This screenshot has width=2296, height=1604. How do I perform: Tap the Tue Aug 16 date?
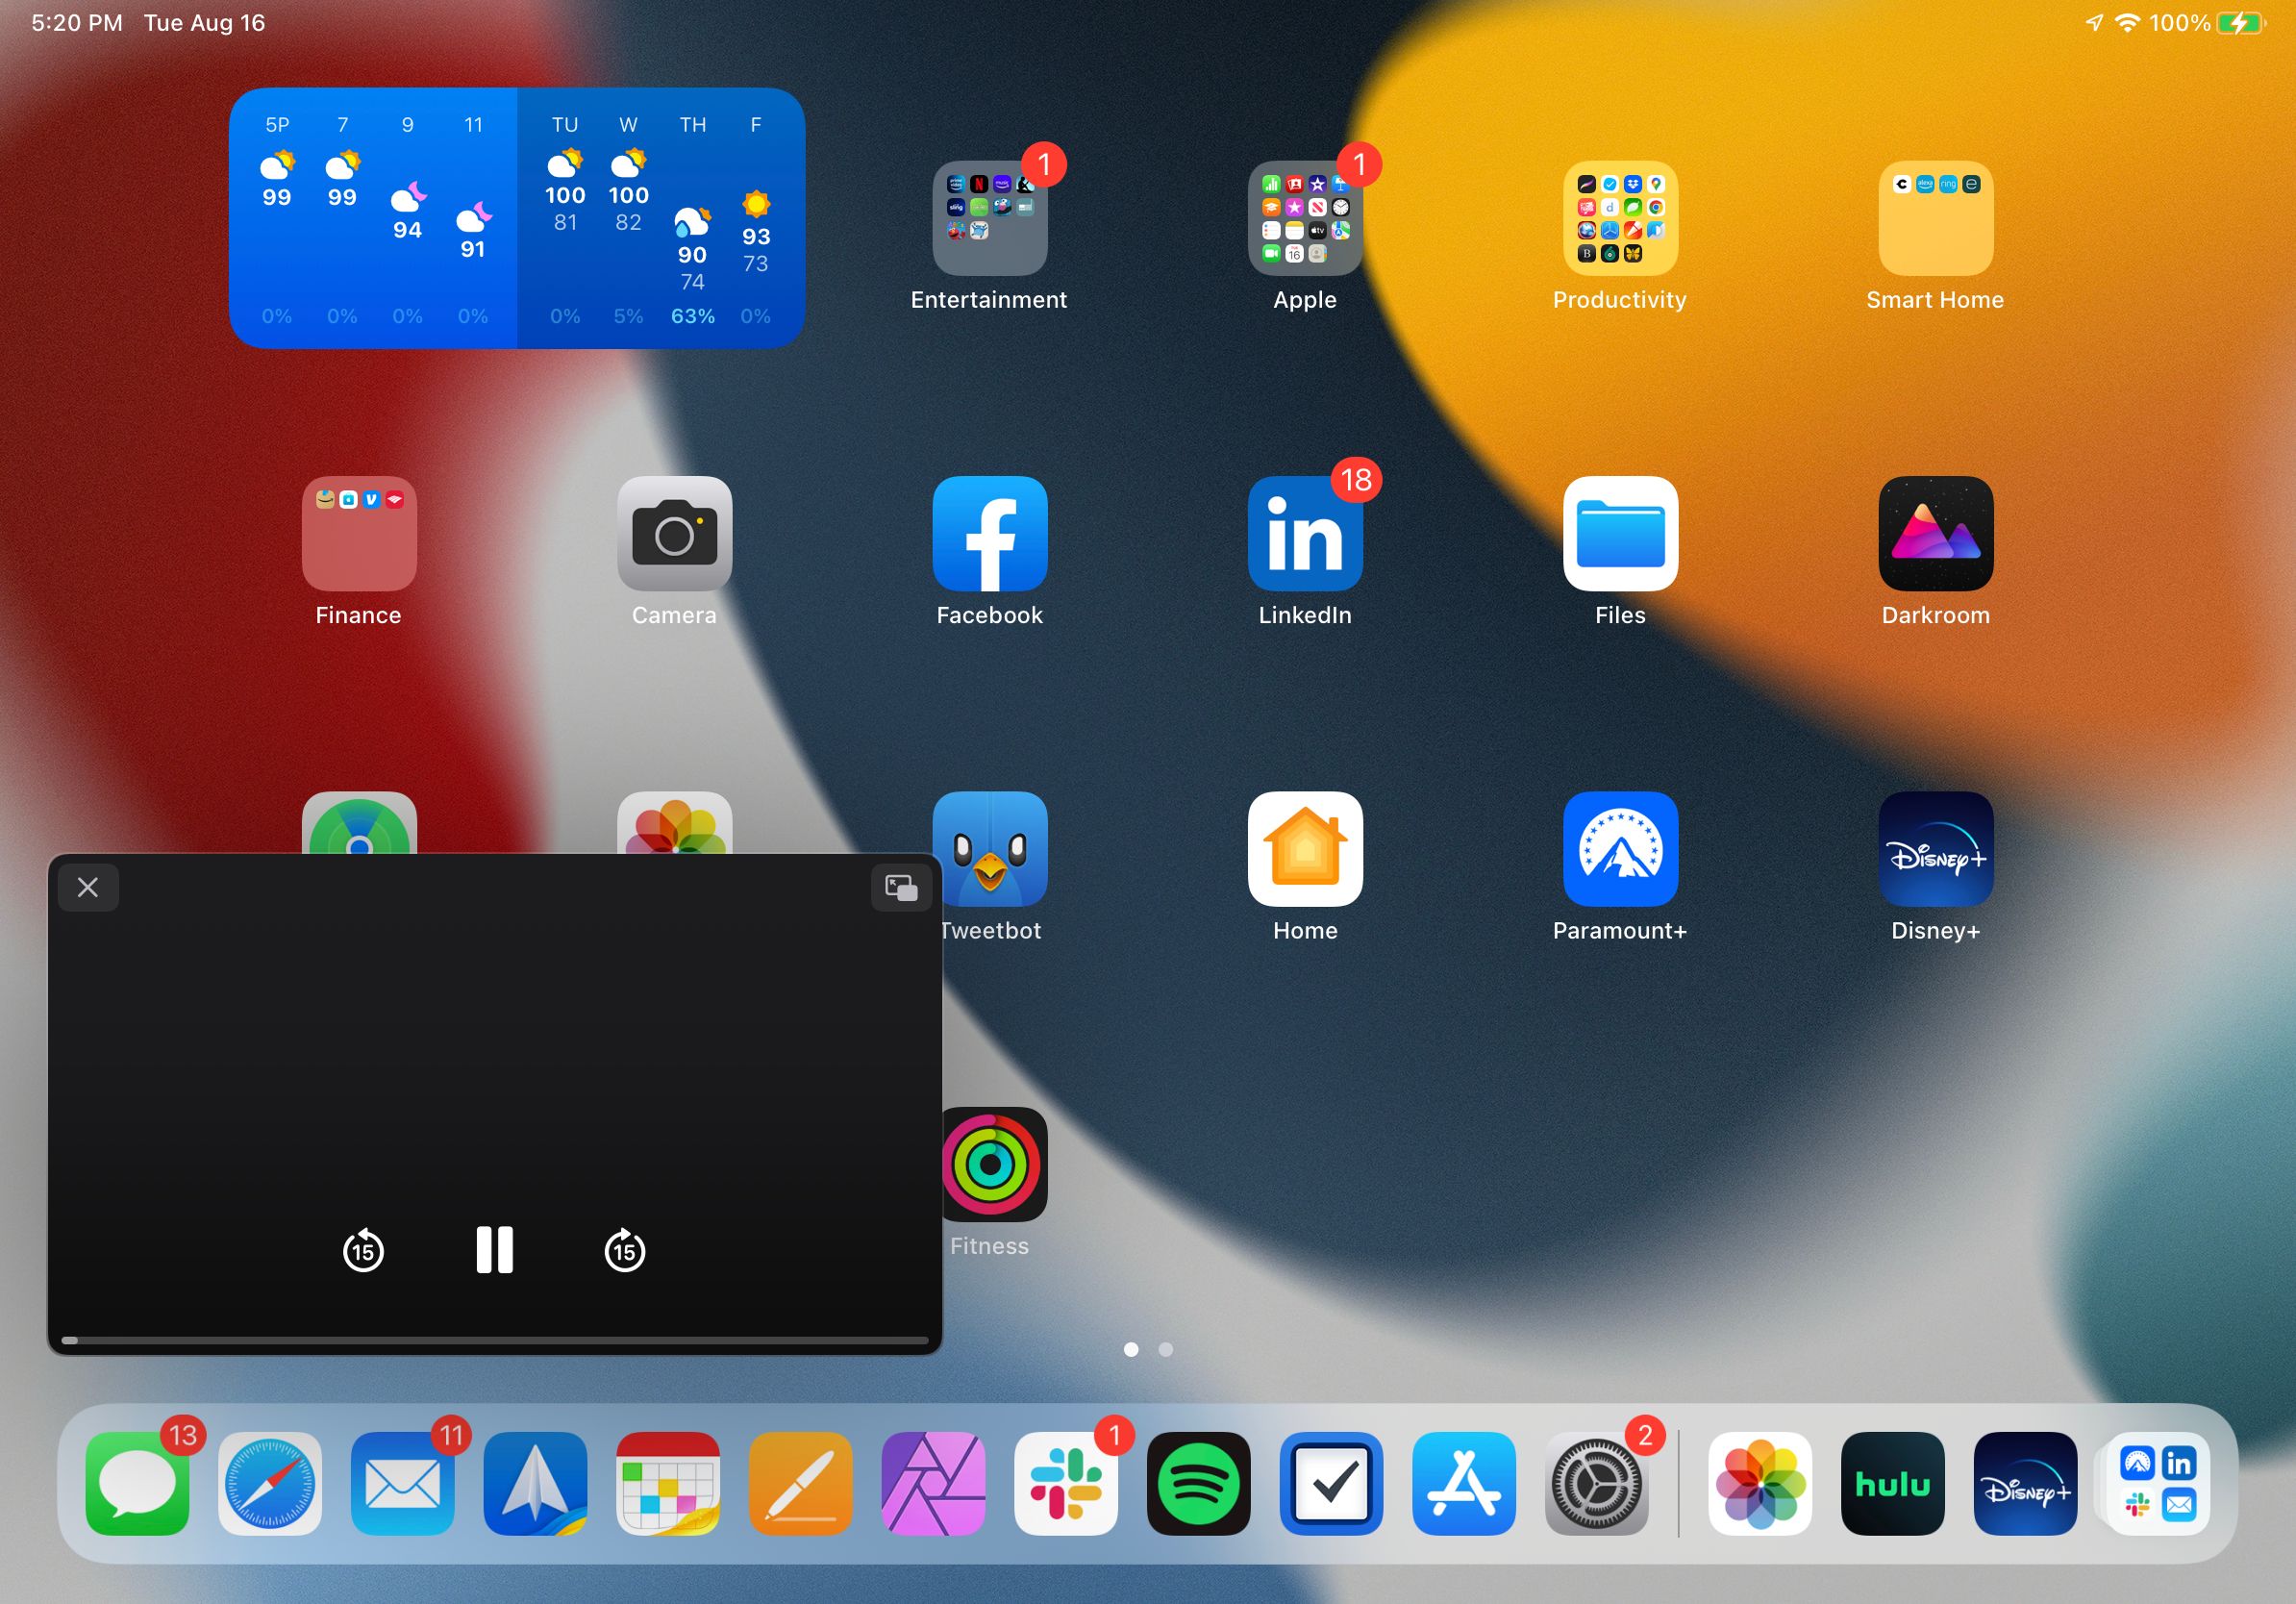pos(205,23)
